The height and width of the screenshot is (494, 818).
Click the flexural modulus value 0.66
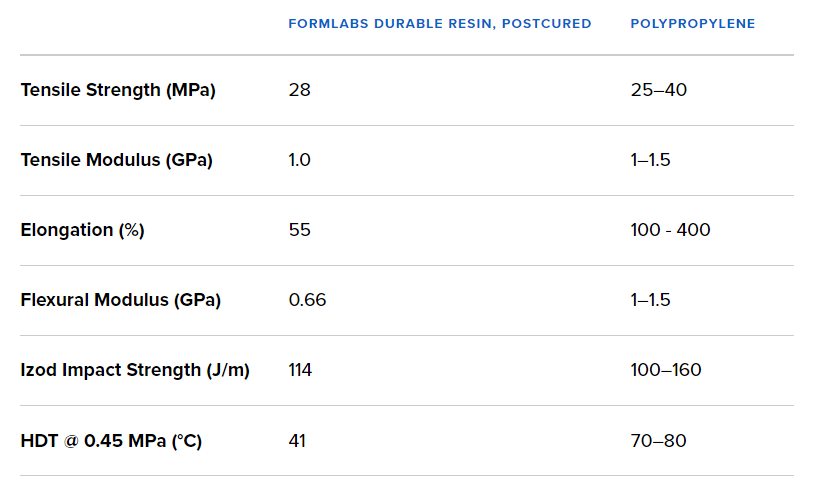(x=307, y=300)
